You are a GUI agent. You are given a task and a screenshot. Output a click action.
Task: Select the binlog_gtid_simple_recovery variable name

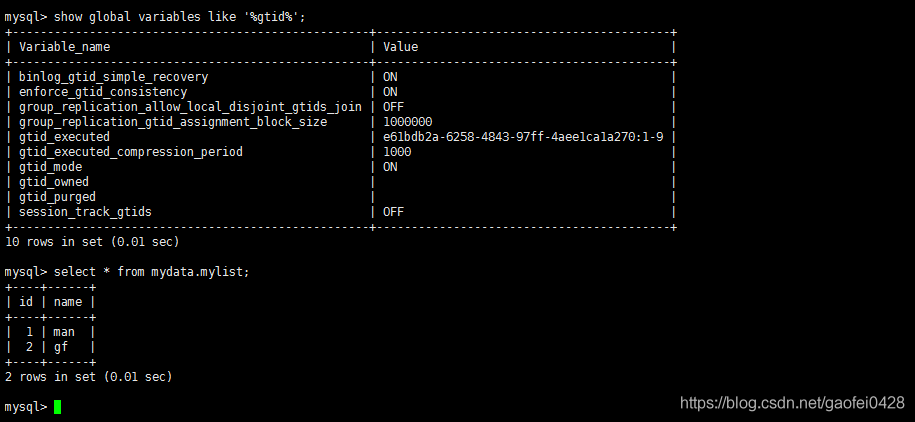[x=113, y=76]
